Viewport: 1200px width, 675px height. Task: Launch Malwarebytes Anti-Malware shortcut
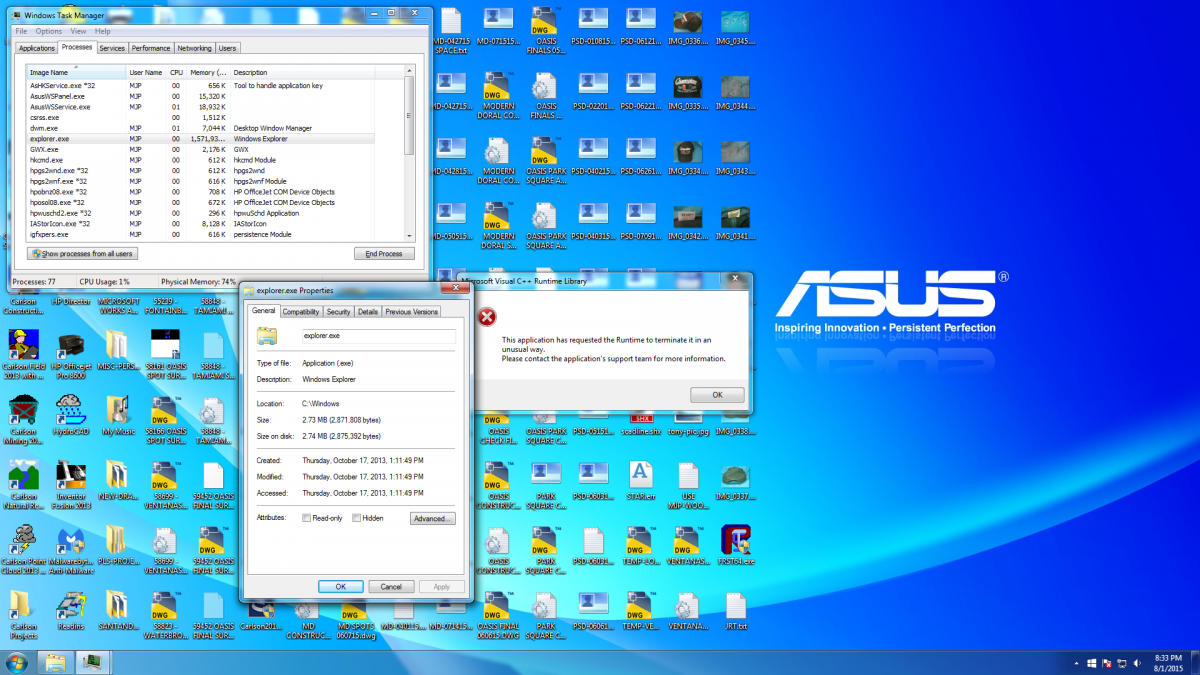71,548
